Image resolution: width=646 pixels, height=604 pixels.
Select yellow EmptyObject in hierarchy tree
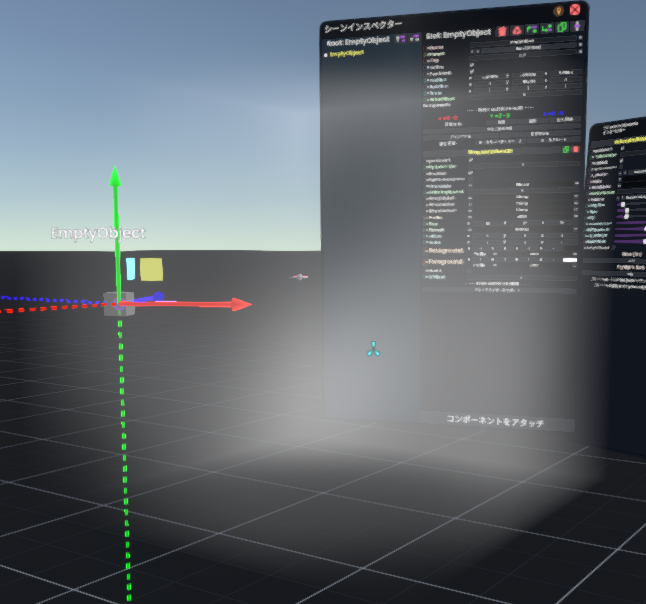click(347, 53)
